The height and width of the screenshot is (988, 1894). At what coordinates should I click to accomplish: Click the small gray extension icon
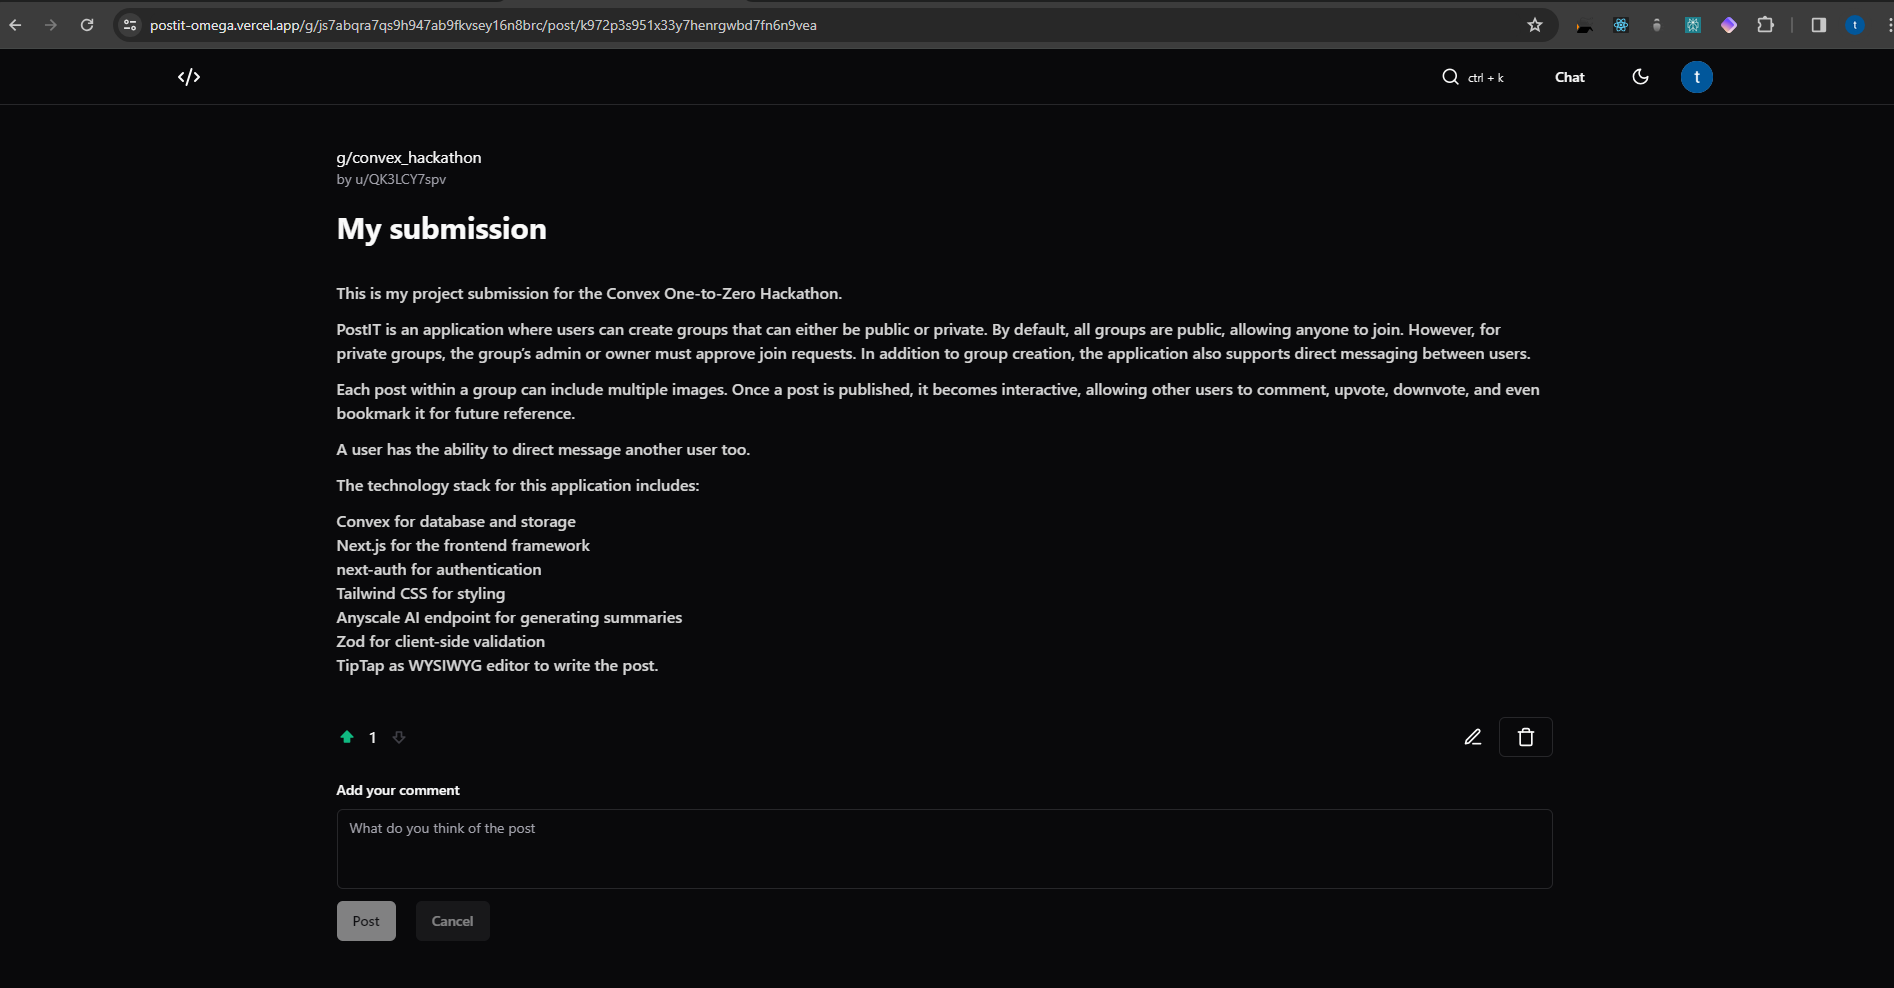click(1657, 25)
